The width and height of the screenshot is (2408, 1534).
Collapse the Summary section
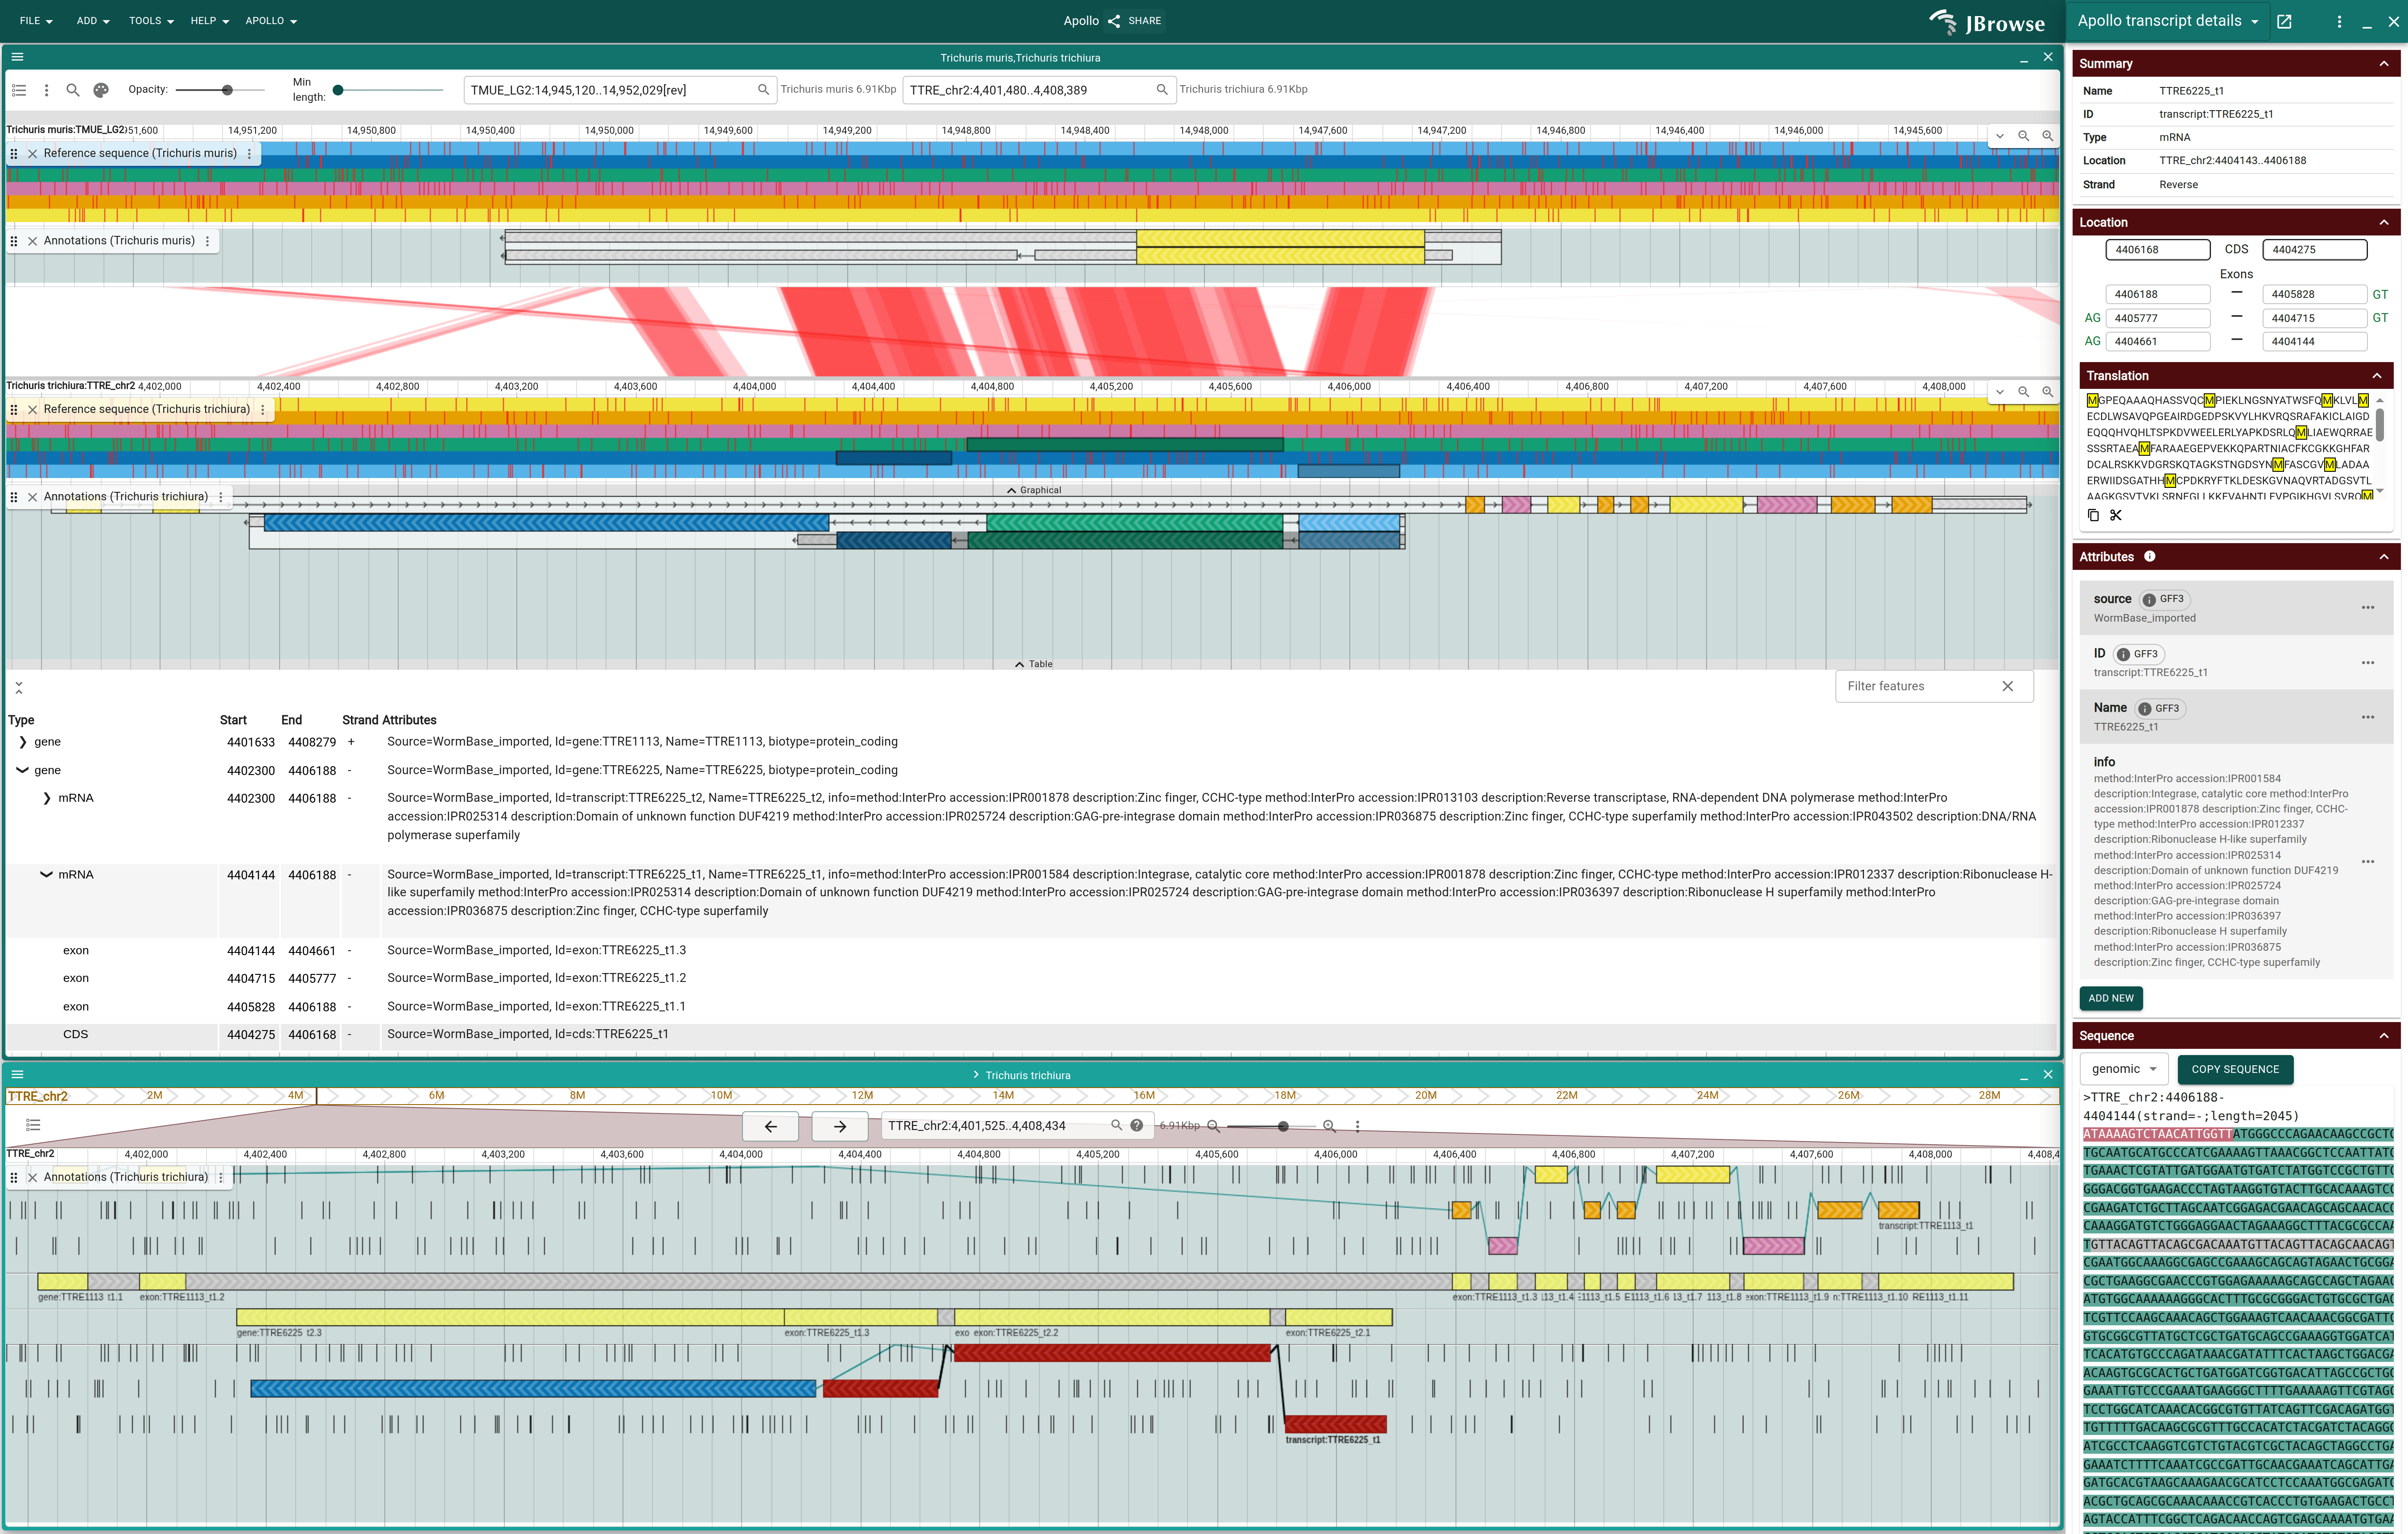tap(2384, 64)
